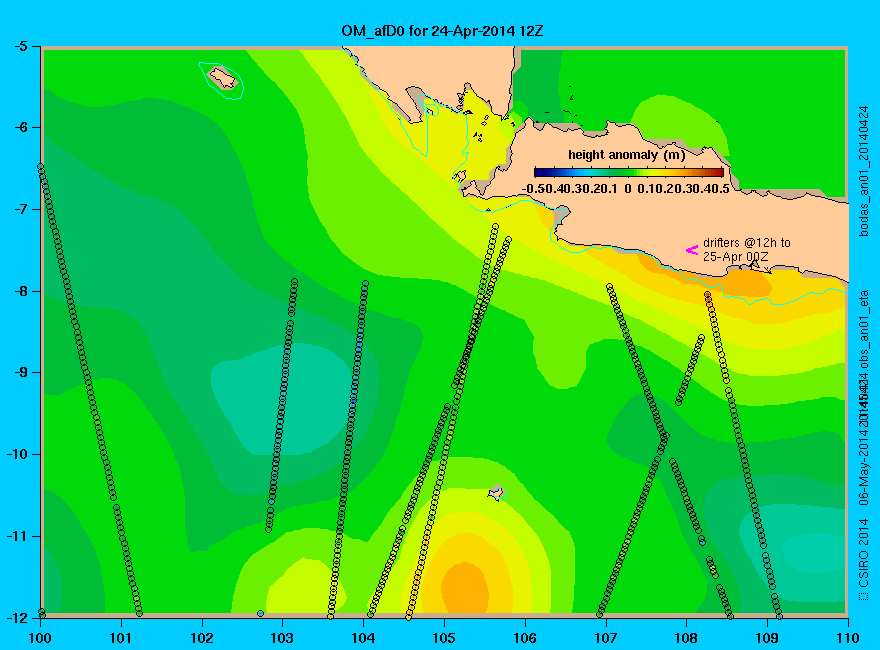Click the small island near 102E, 5.4S

pos(223,78)
